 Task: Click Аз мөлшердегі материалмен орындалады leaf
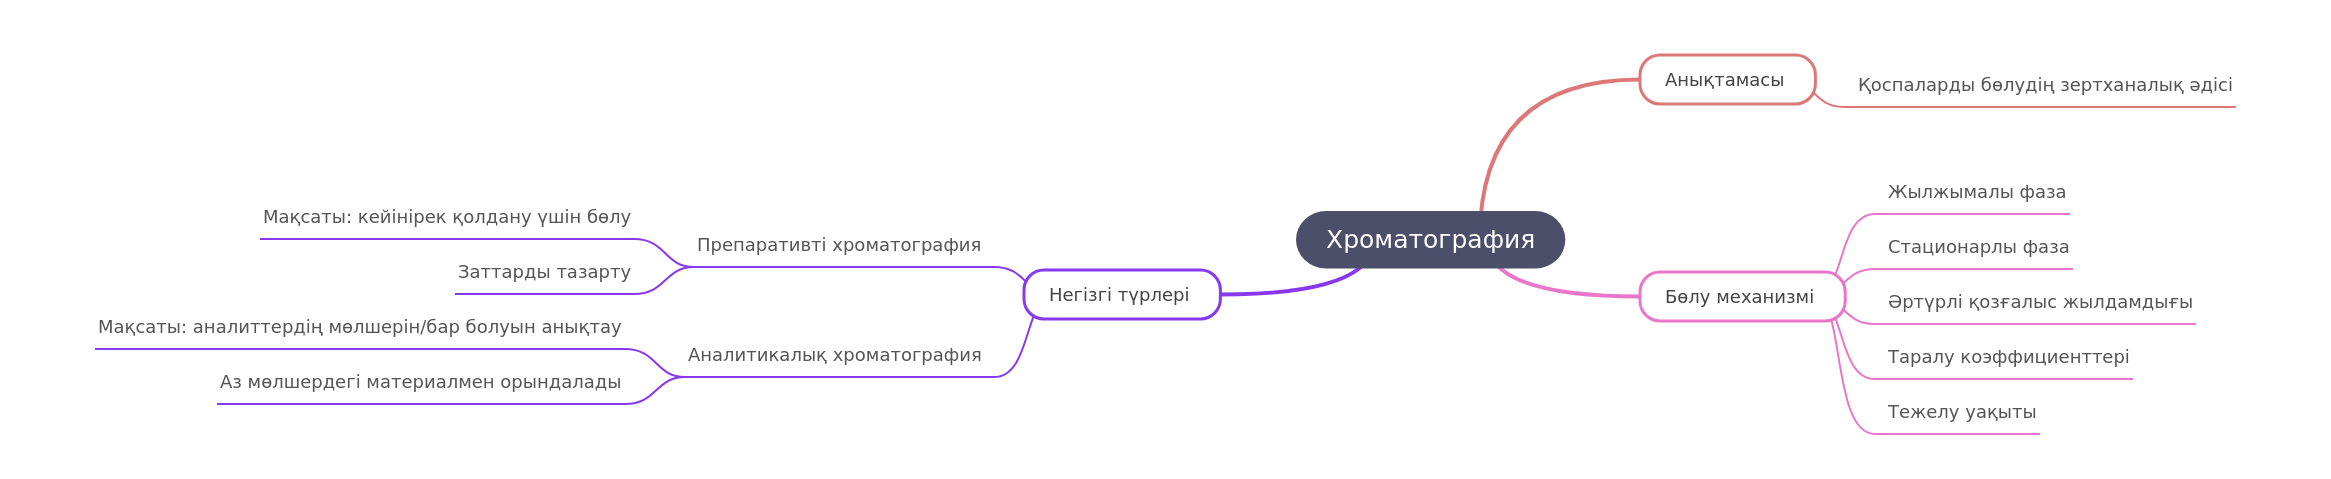[420, 382]
